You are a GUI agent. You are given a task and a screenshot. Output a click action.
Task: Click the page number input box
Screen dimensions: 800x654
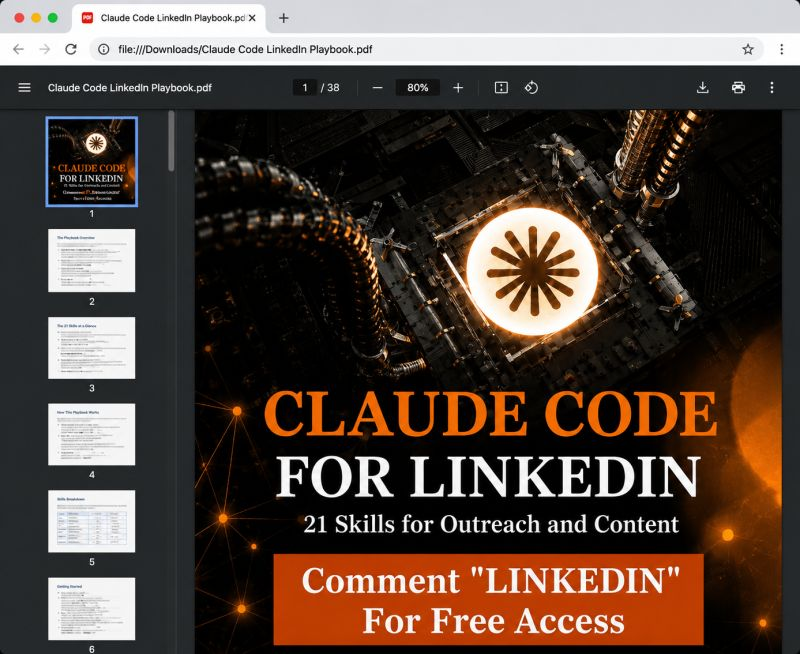coord(305,88)
